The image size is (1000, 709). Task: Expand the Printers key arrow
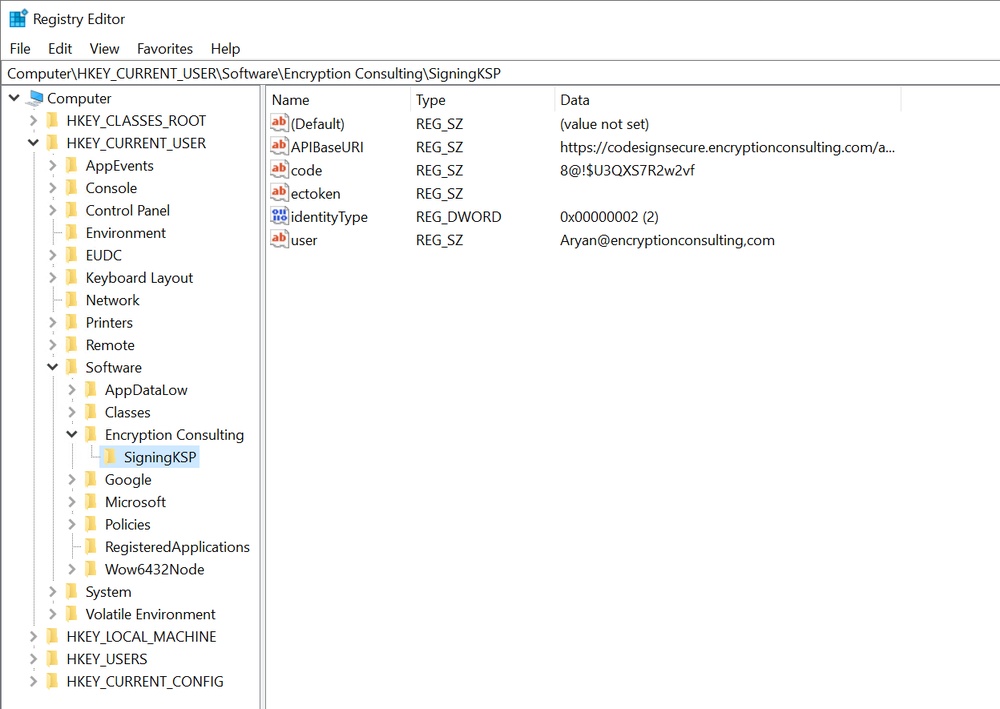tap(52, 323)
